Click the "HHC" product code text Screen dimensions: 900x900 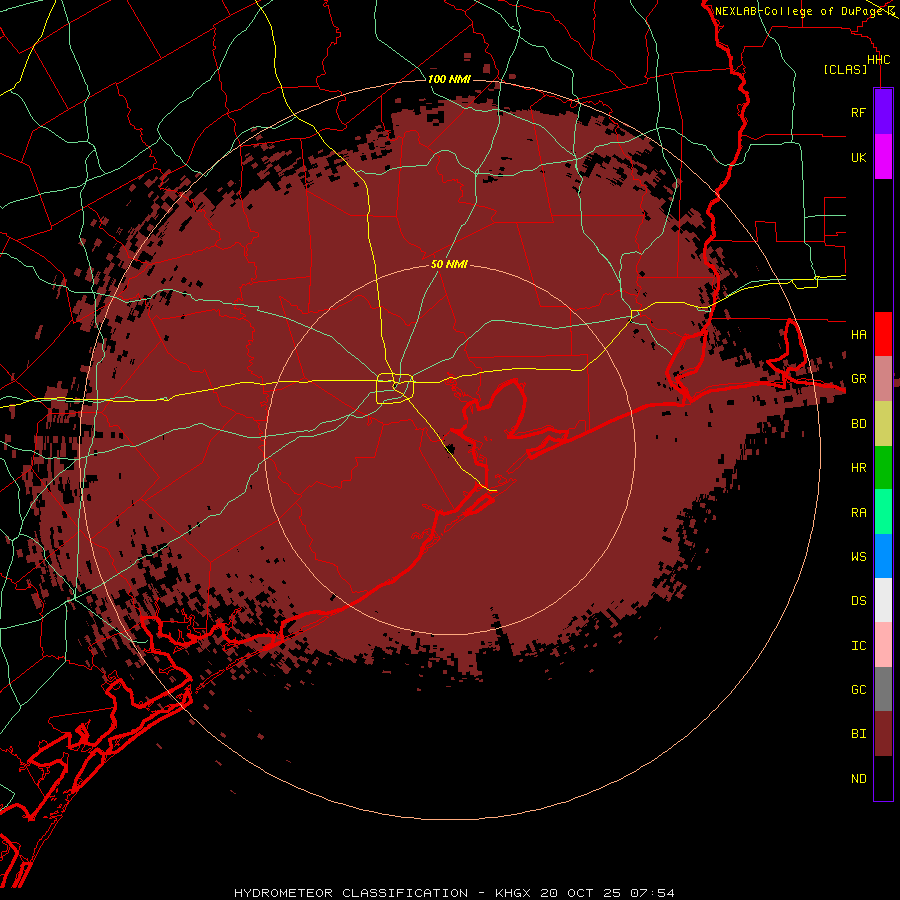[x=879, y=60]
